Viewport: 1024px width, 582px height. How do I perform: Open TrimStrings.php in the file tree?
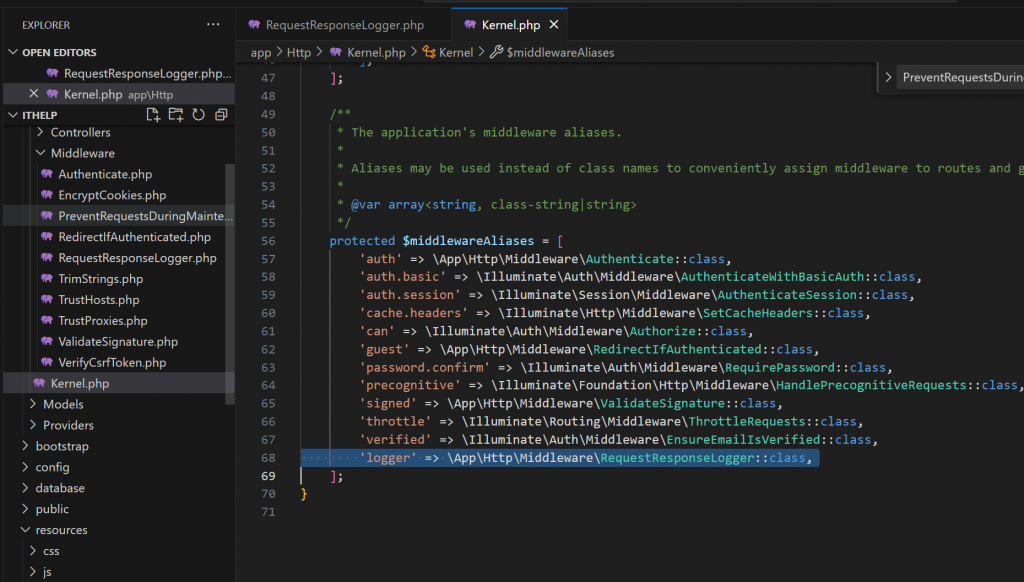pyautogui.click(x=101, y=279)
